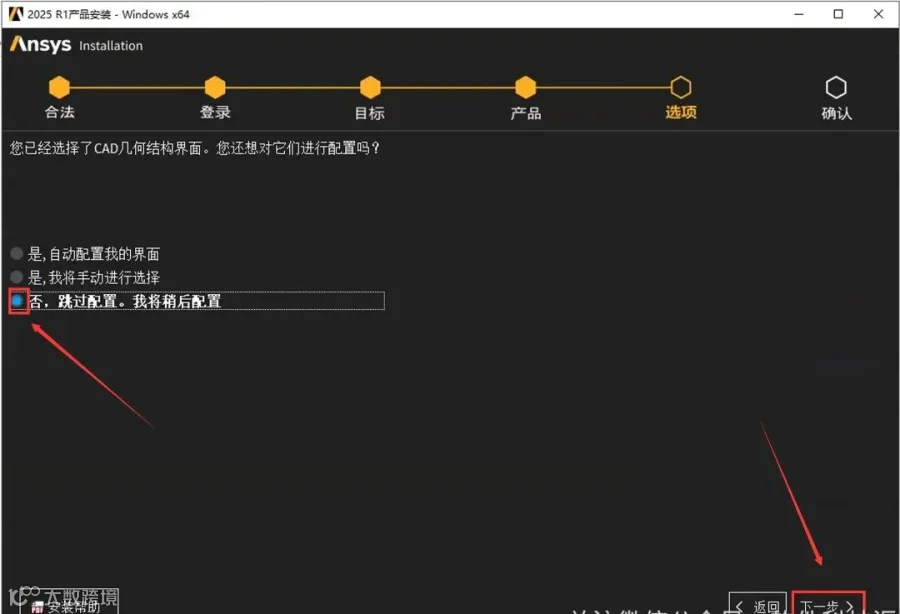
Task: Click the 确认 step label
Action: click(x=836, y=113)
